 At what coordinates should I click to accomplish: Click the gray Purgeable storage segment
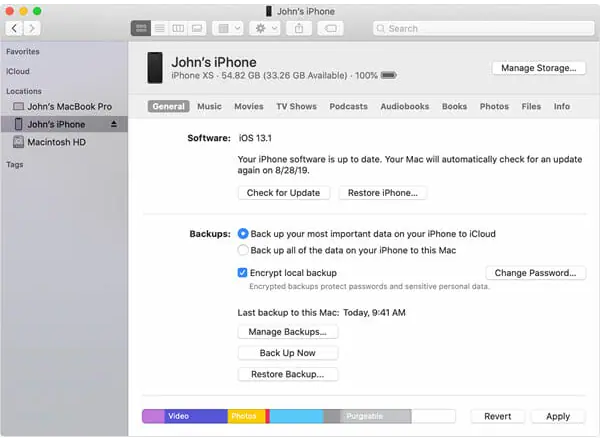(375, 416)
